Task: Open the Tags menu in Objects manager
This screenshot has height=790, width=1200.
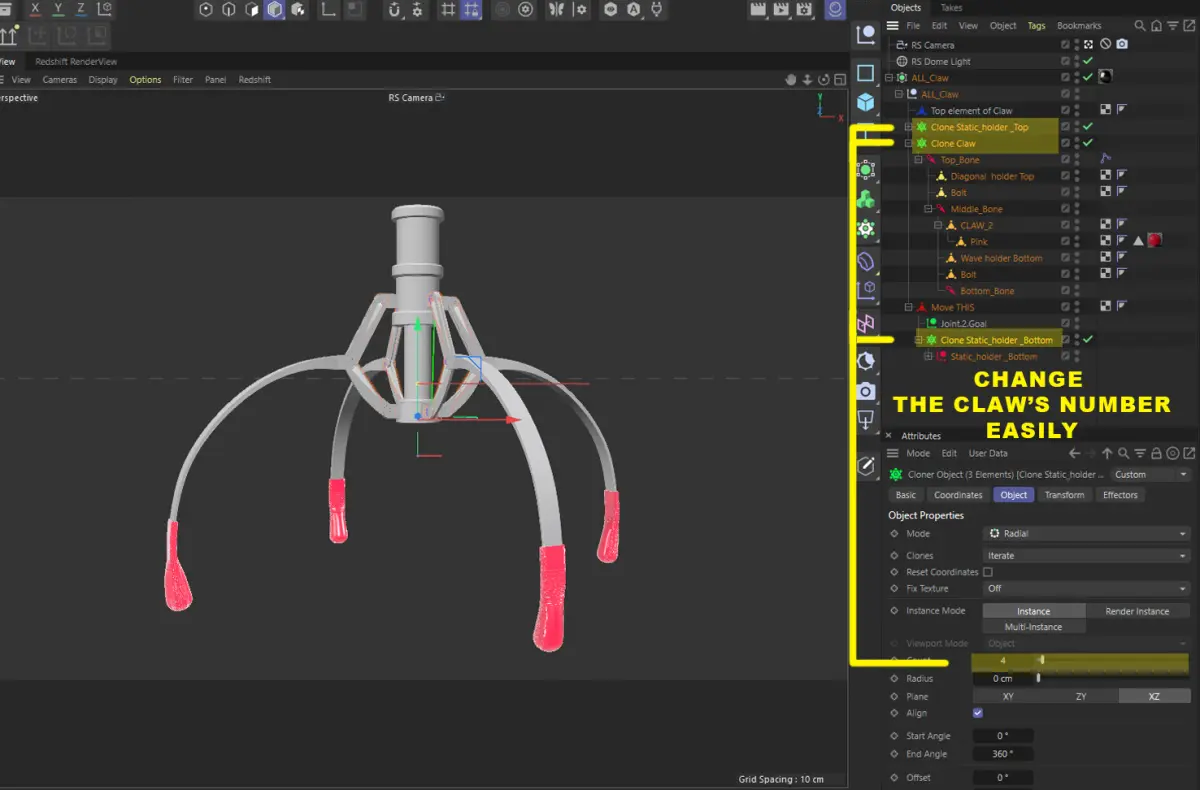Action: tap(1036, 26)
